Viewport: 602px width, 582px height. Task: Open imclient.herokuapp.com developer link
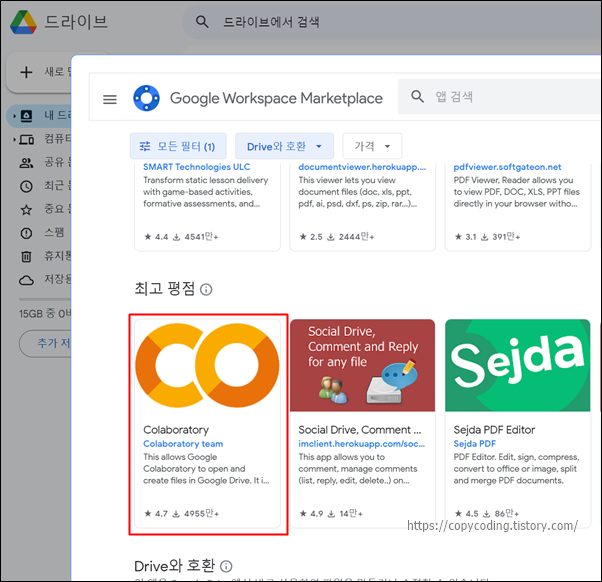(362, 444)
